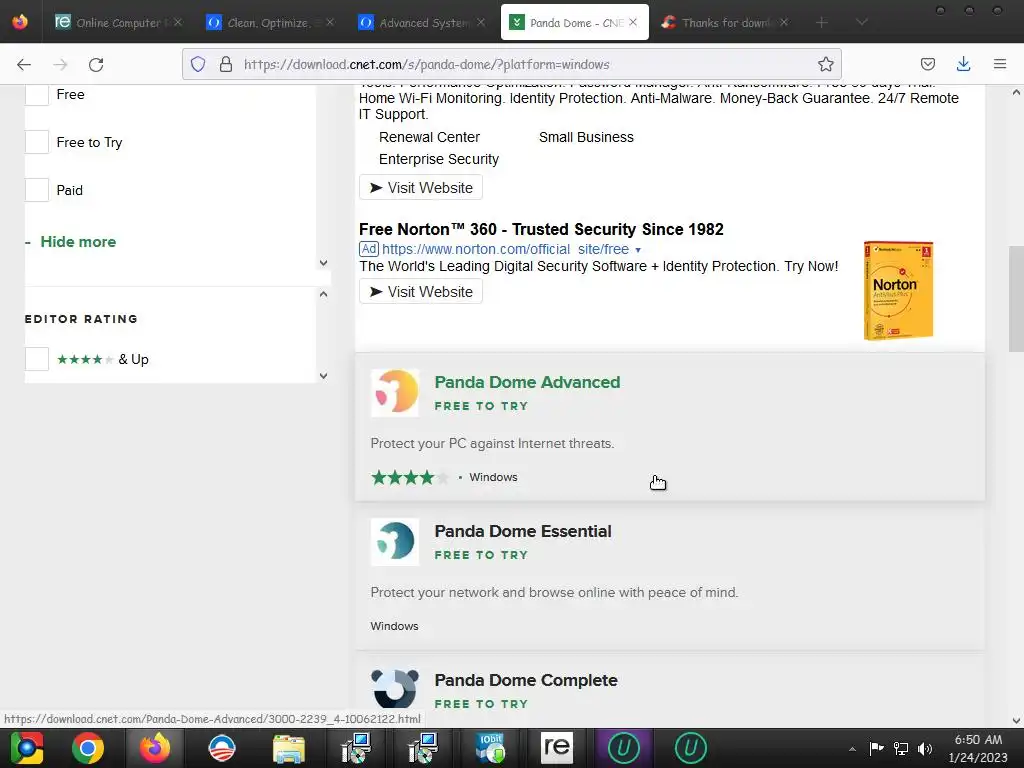Open Panda Dome Essential title link
The width and height of the screenshot is (1024, 768).
[x=523, y=531]
